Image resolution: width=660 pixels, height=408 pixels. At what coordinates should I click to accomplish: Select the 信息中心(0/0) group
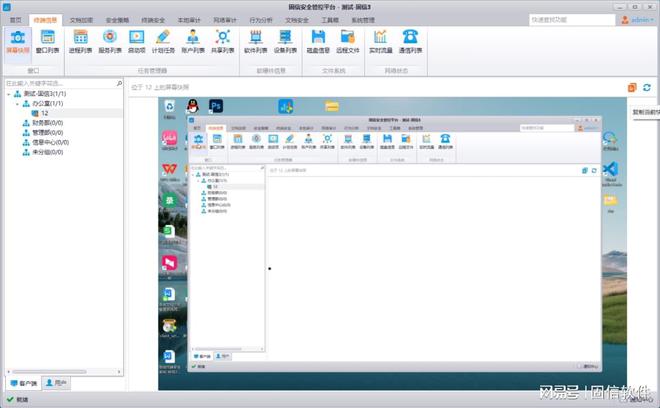[x=51, y=142]
